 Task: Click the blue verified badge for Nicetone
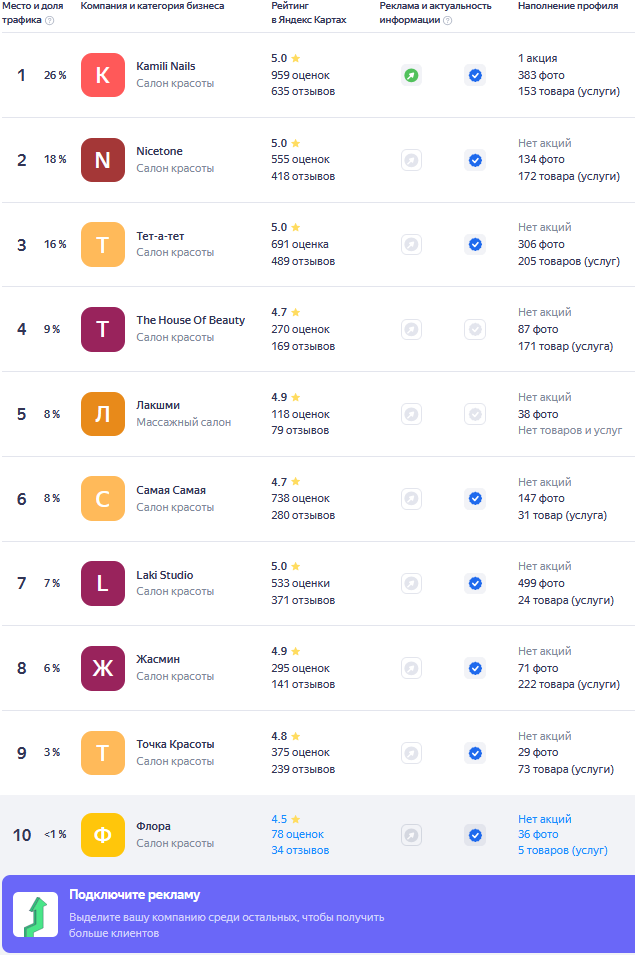pyautogui.click(x=475, y=160)
